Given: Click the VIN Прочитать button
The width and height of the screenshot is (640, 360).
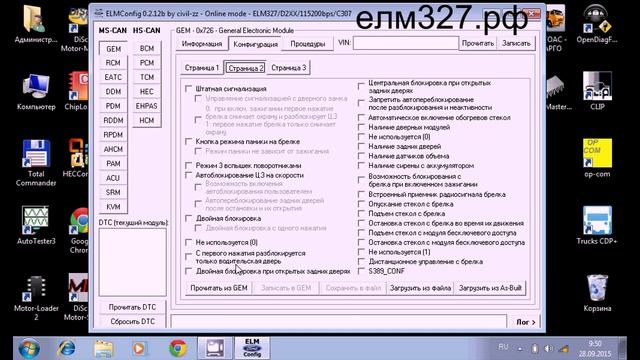Looking at the screenshot, I should (478, 43).
